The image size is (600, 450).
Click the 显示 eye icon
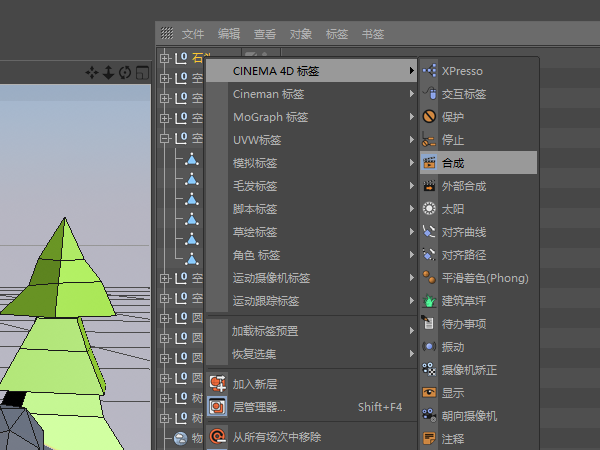[x=429, y=392]
